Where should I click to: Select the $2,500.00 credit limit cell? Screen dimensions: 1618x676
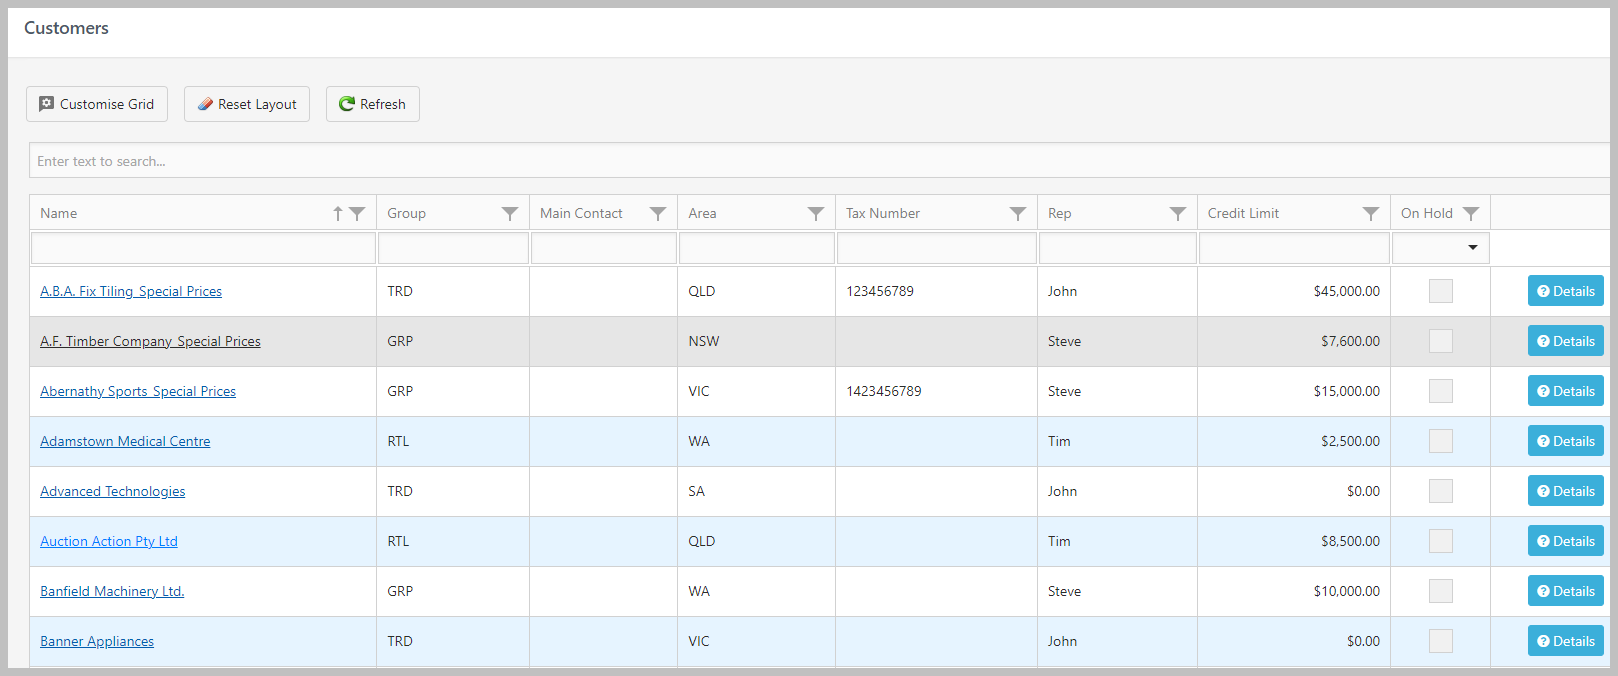[x=1294, y=441]
